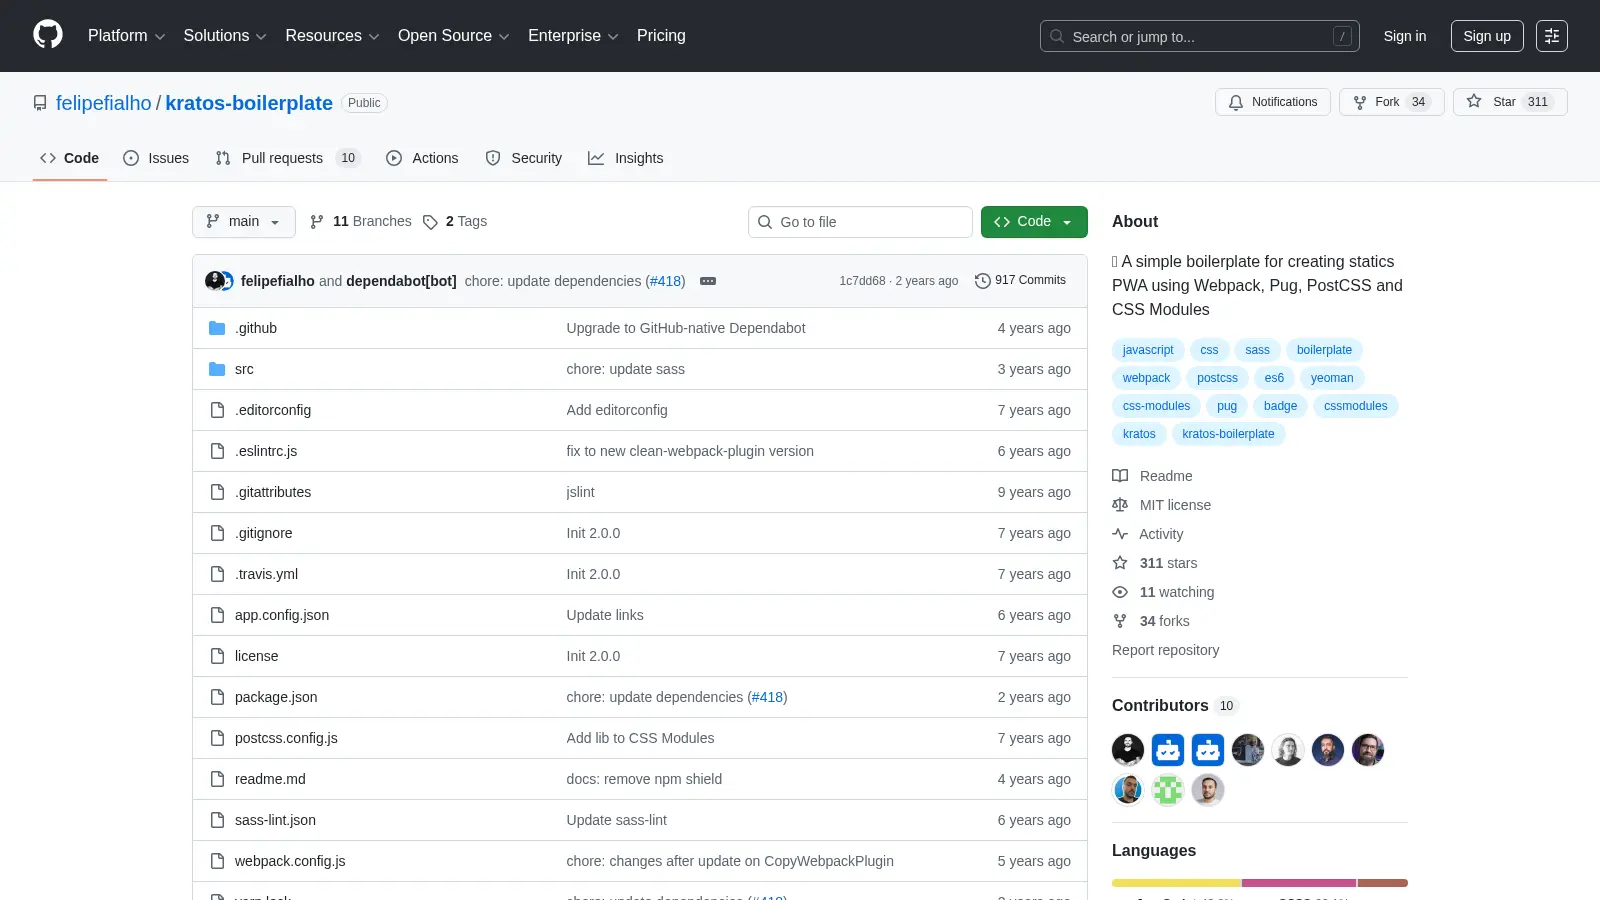Screen dimensions: 1600x900
Task: Open the .github folder icon
Action: (217, 328)
